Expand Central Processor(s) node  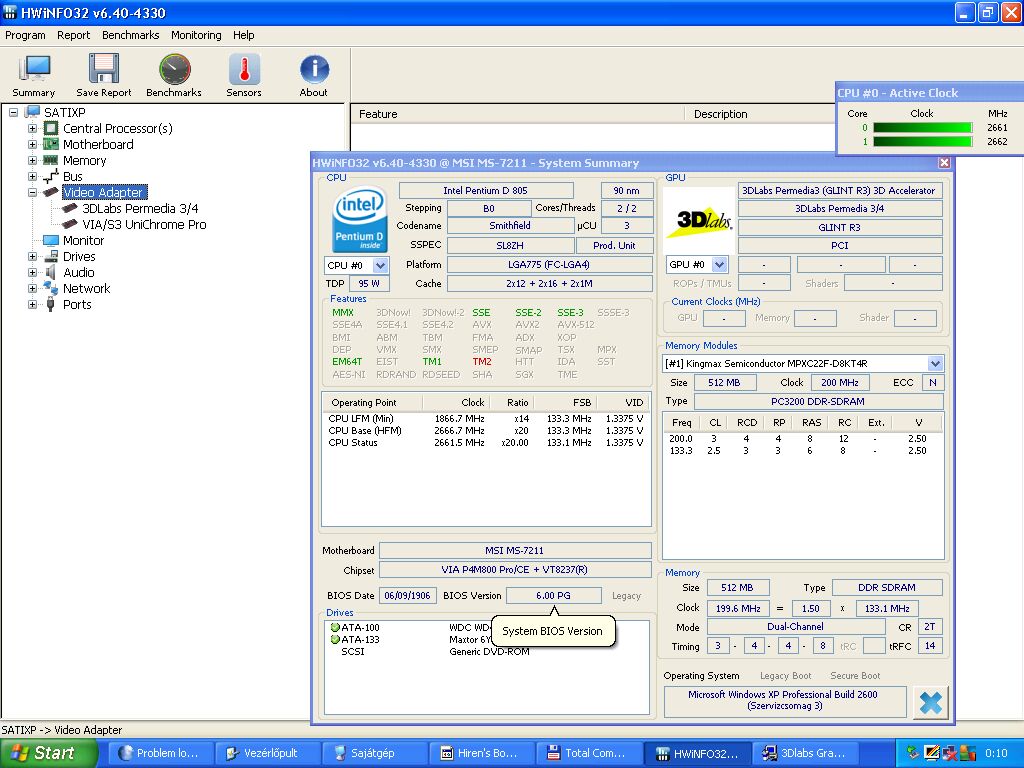tap(32, 129)
